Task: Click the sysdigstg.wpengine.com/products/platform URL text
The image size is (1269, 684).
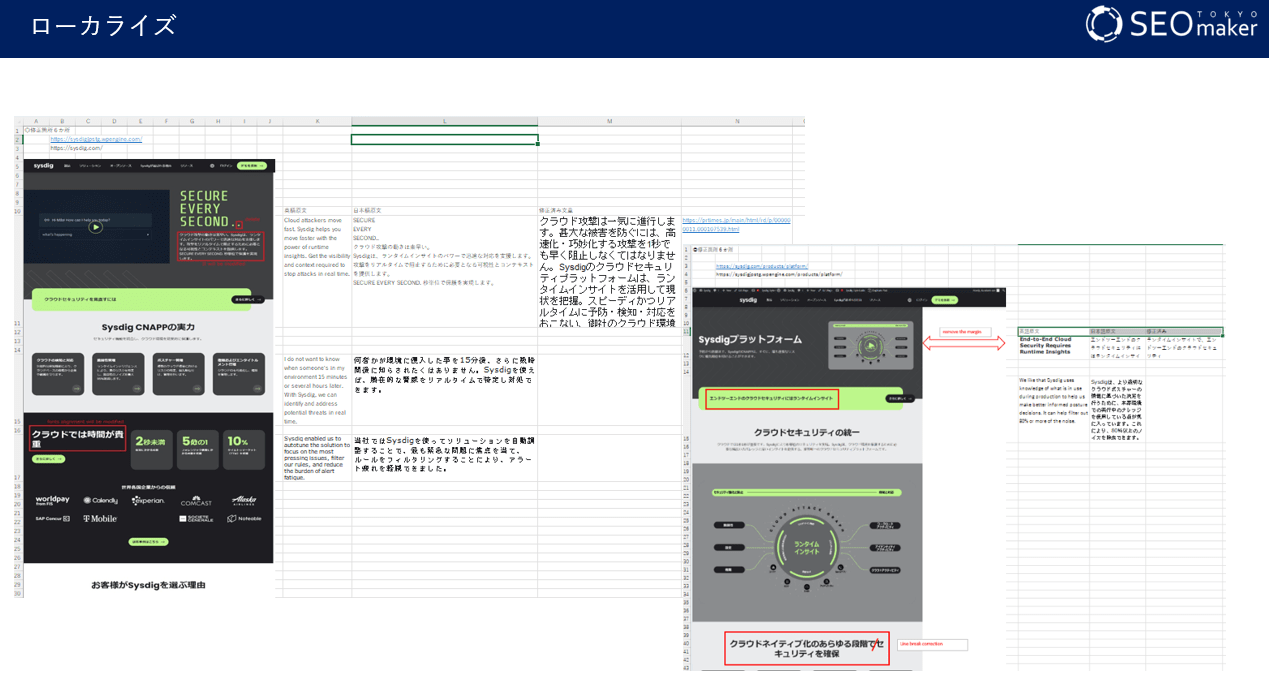Action: click(779, 274)
